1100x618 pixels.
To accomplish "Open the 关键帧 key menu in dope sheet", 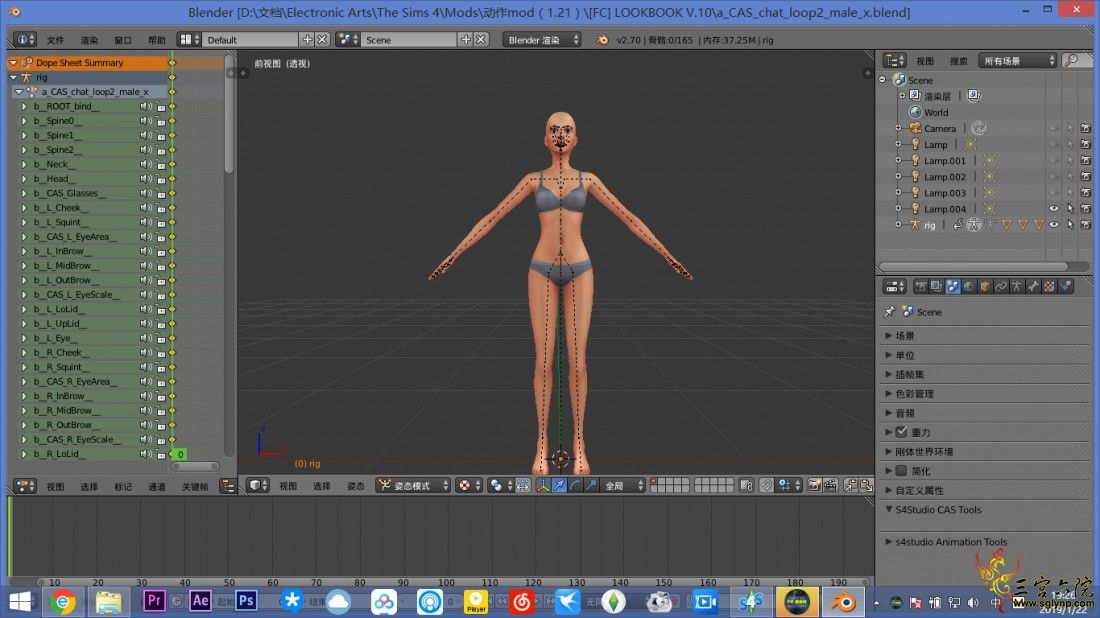I will 195,486.
